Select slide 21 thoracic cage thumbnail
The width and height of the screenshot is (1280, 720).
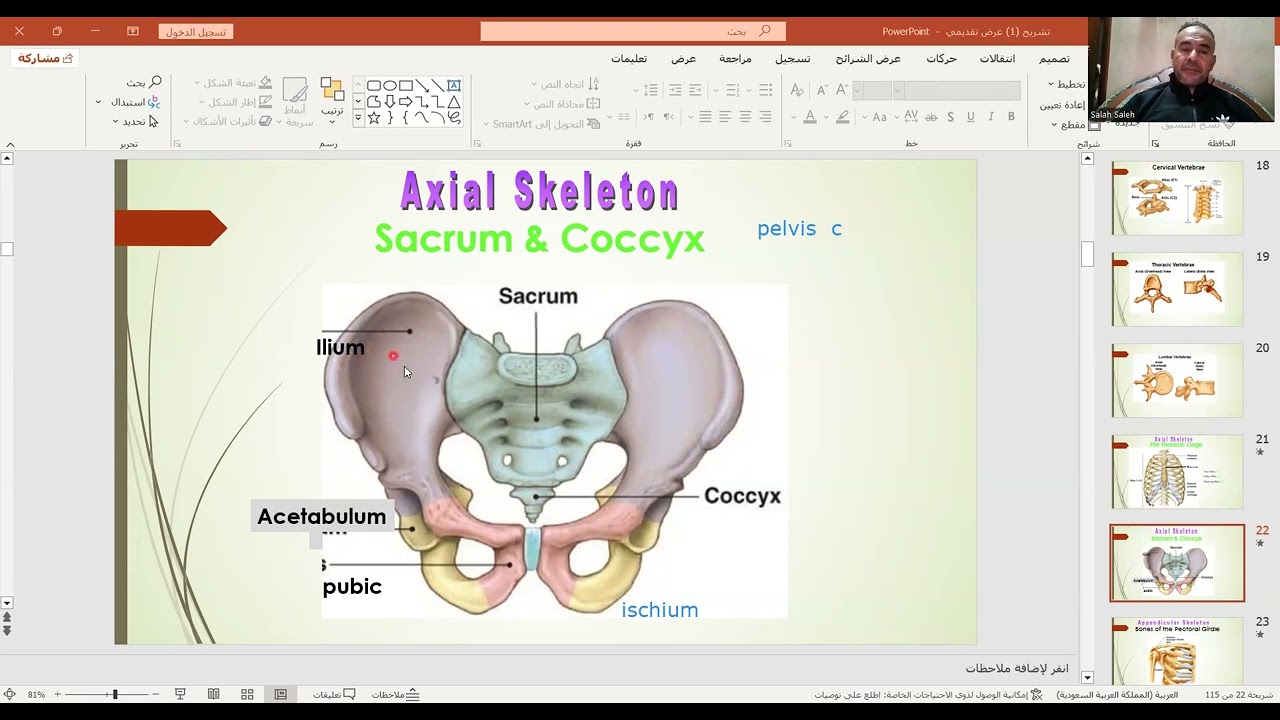pos(1177,472)
